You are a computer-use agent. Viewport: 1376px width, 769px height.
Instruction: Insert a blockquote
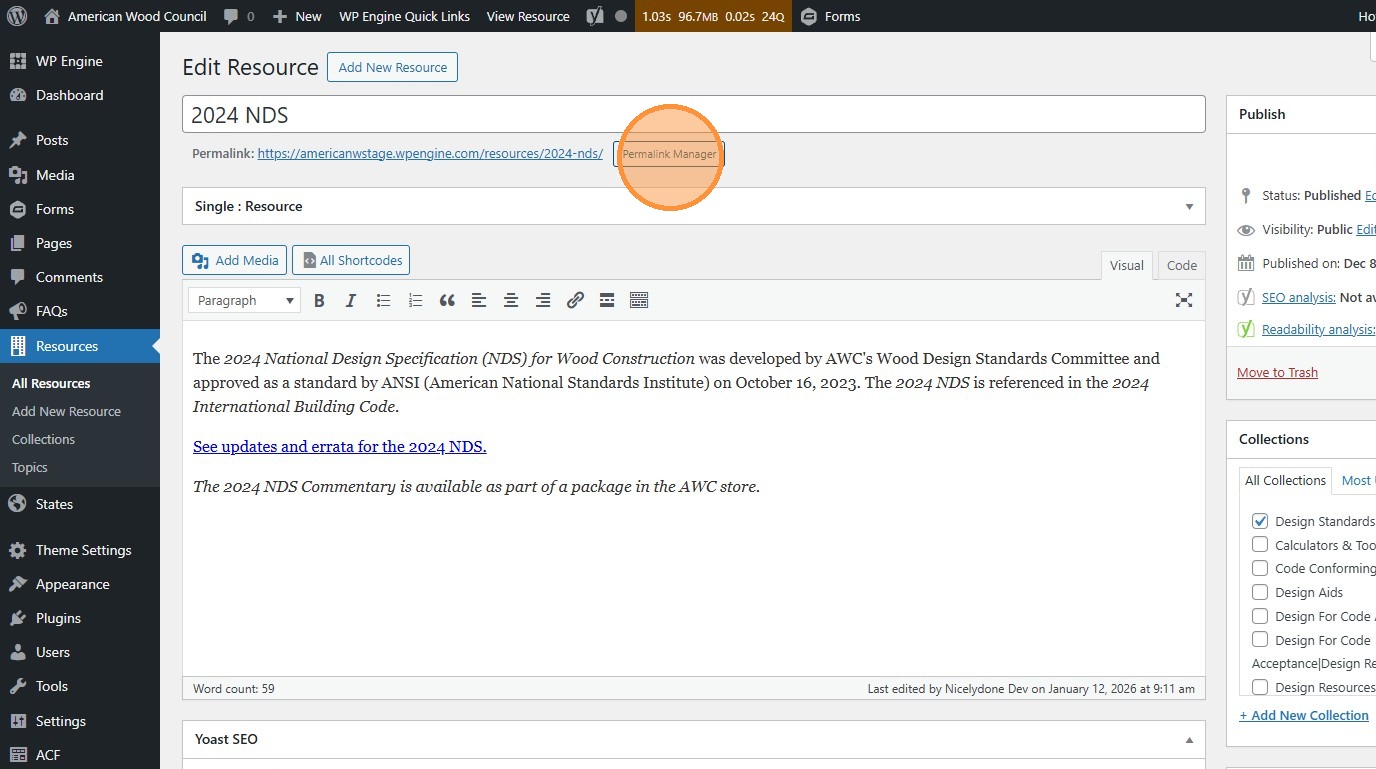point(447,300)
